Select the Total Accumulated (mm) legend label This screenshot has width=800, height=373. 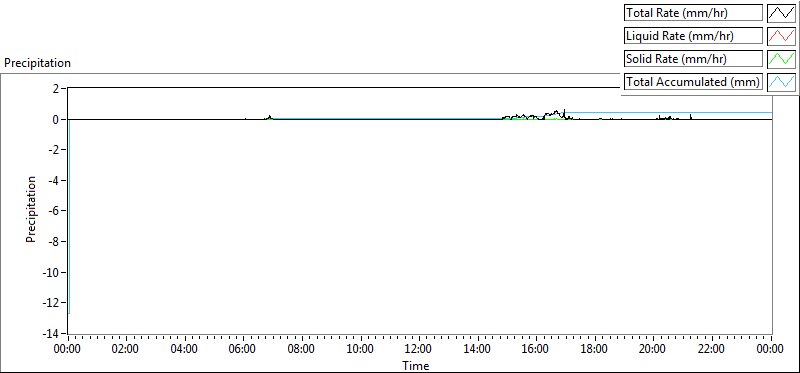point(693,82)
